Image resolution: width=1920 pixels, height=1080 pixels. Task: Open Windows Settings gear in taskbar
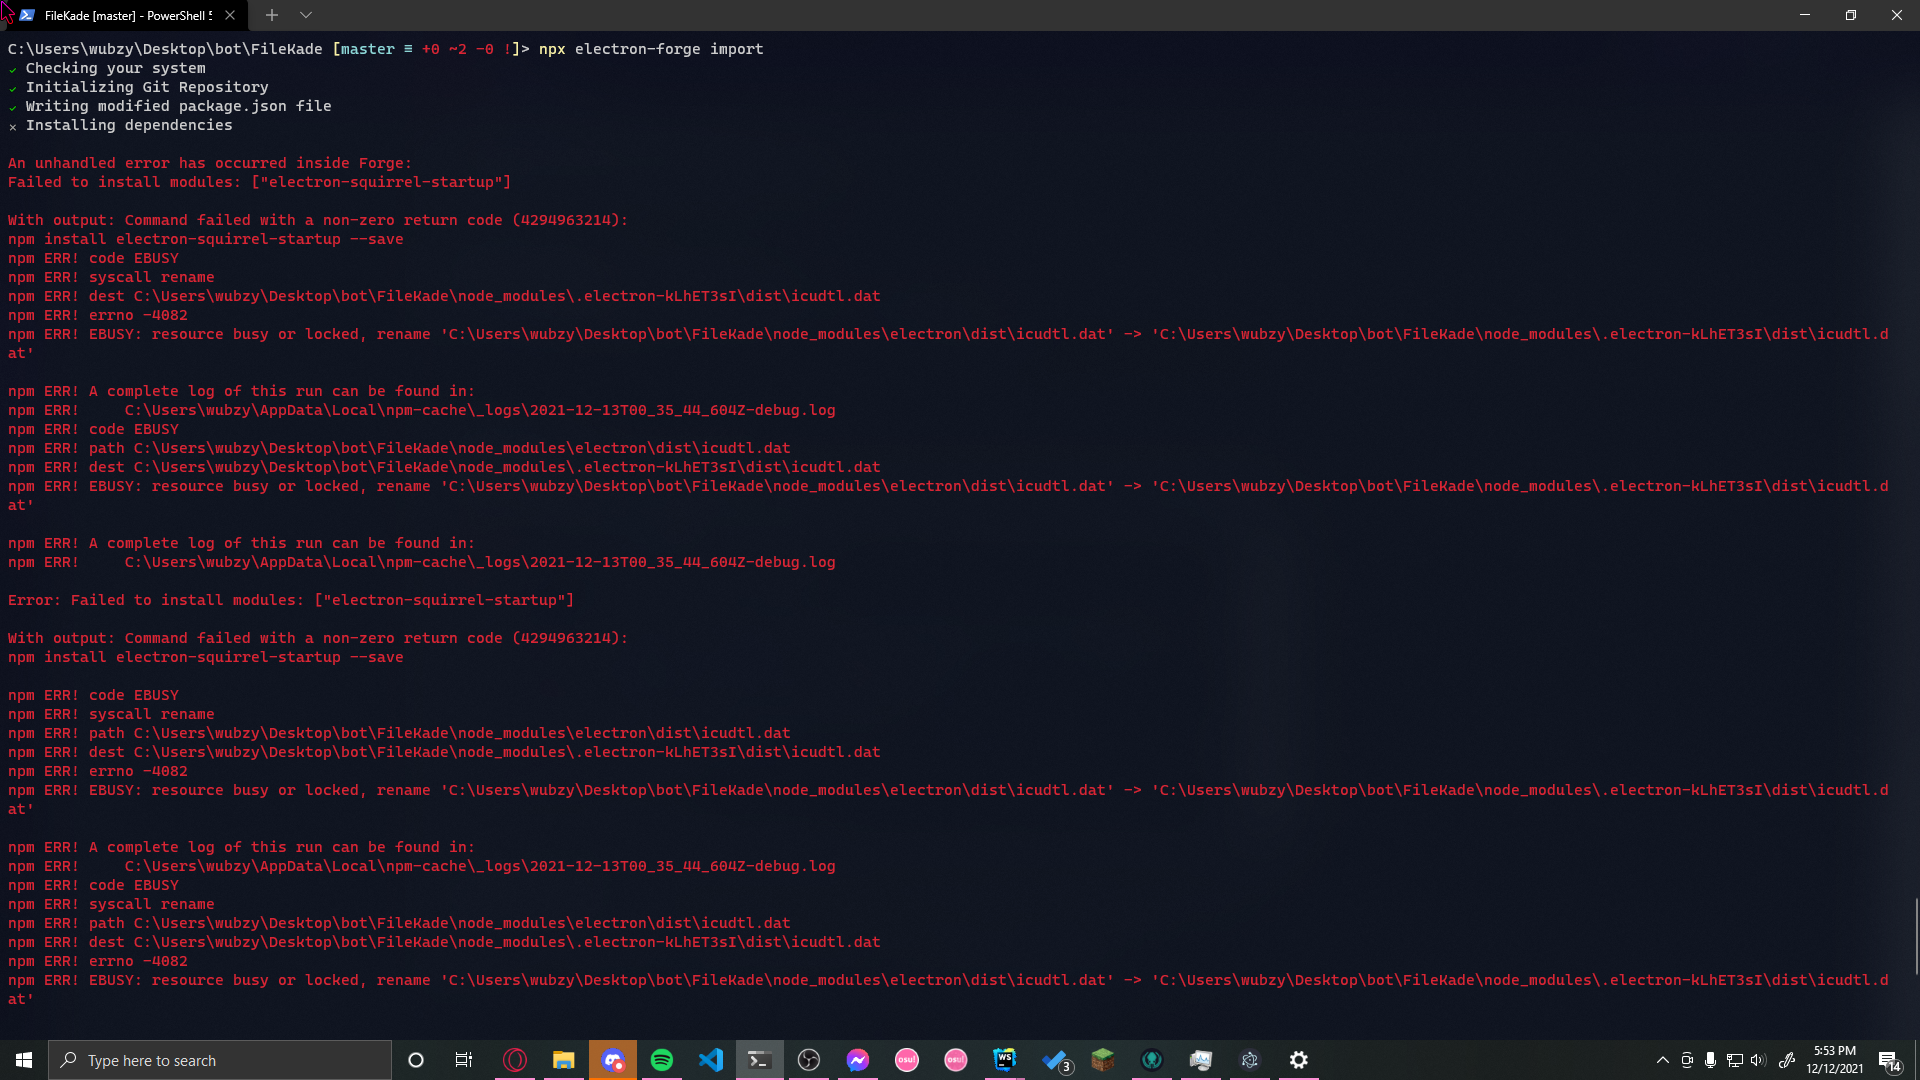[1299, 1060]
